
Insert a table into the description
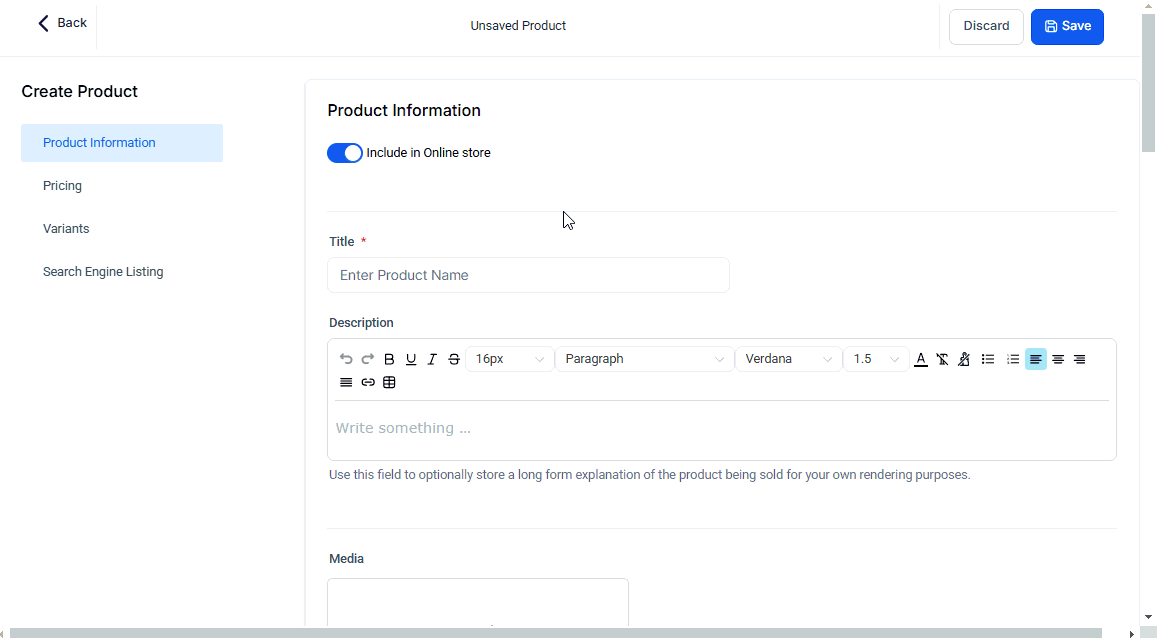point(389,382)
